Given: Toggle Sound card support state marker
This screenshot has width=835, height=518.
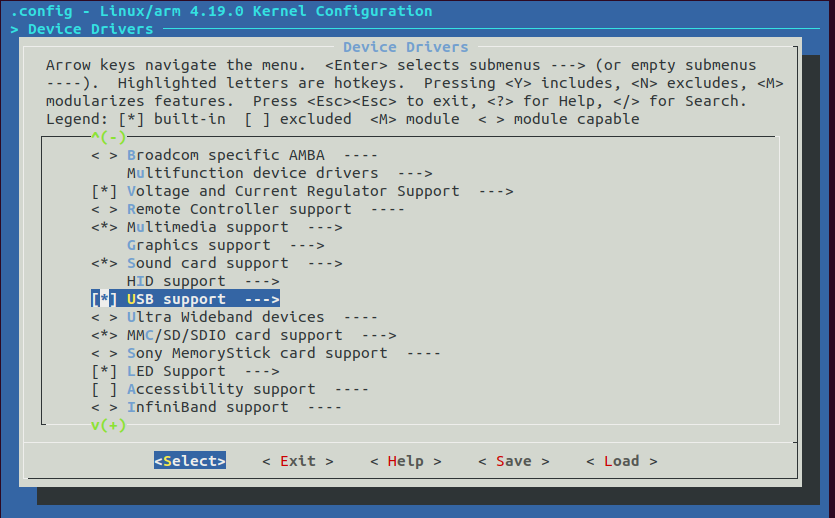Looking at the screenshot, I should click(x=104, y=264).
